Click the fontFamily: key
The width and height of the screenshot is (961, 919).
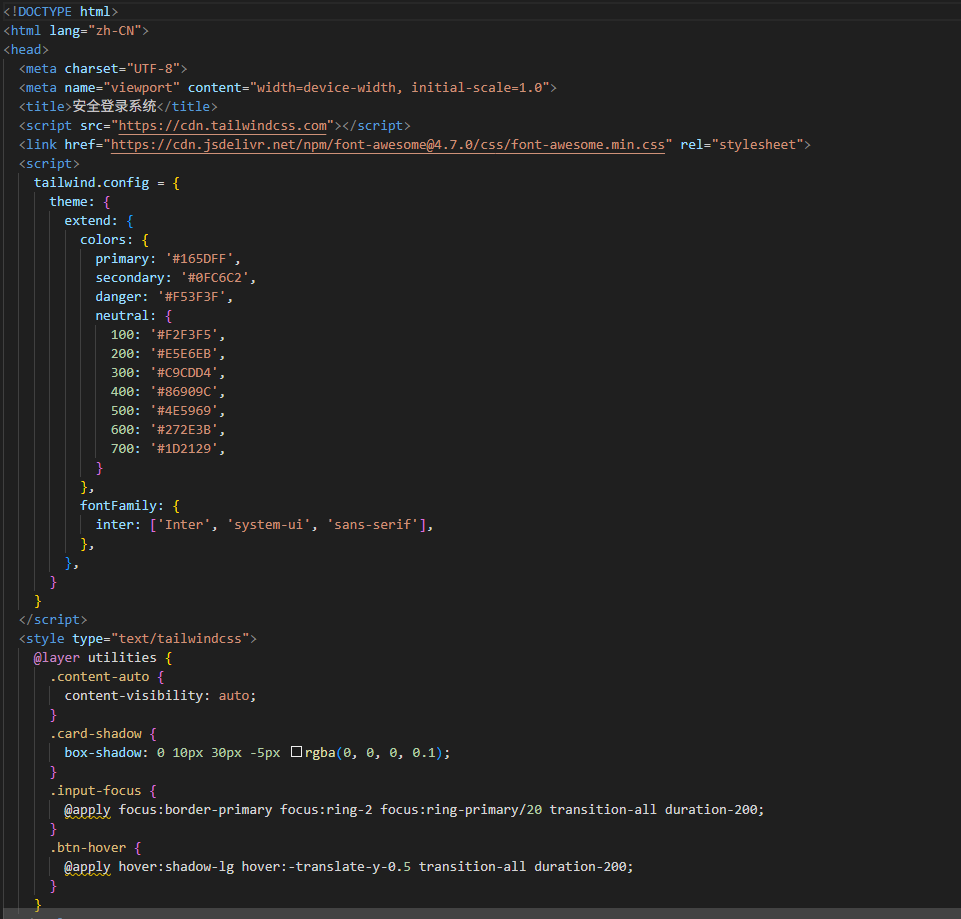tap(122, 506)
